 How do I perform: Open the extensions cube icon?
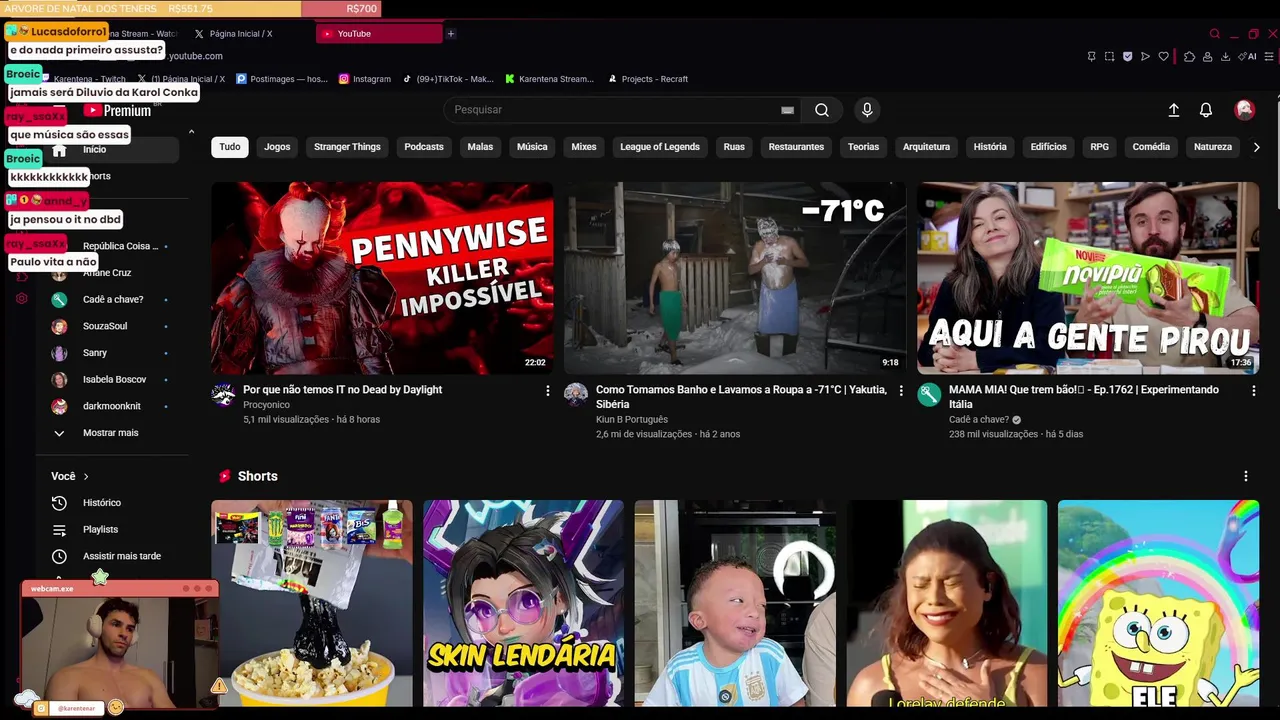click(1189, 57)
